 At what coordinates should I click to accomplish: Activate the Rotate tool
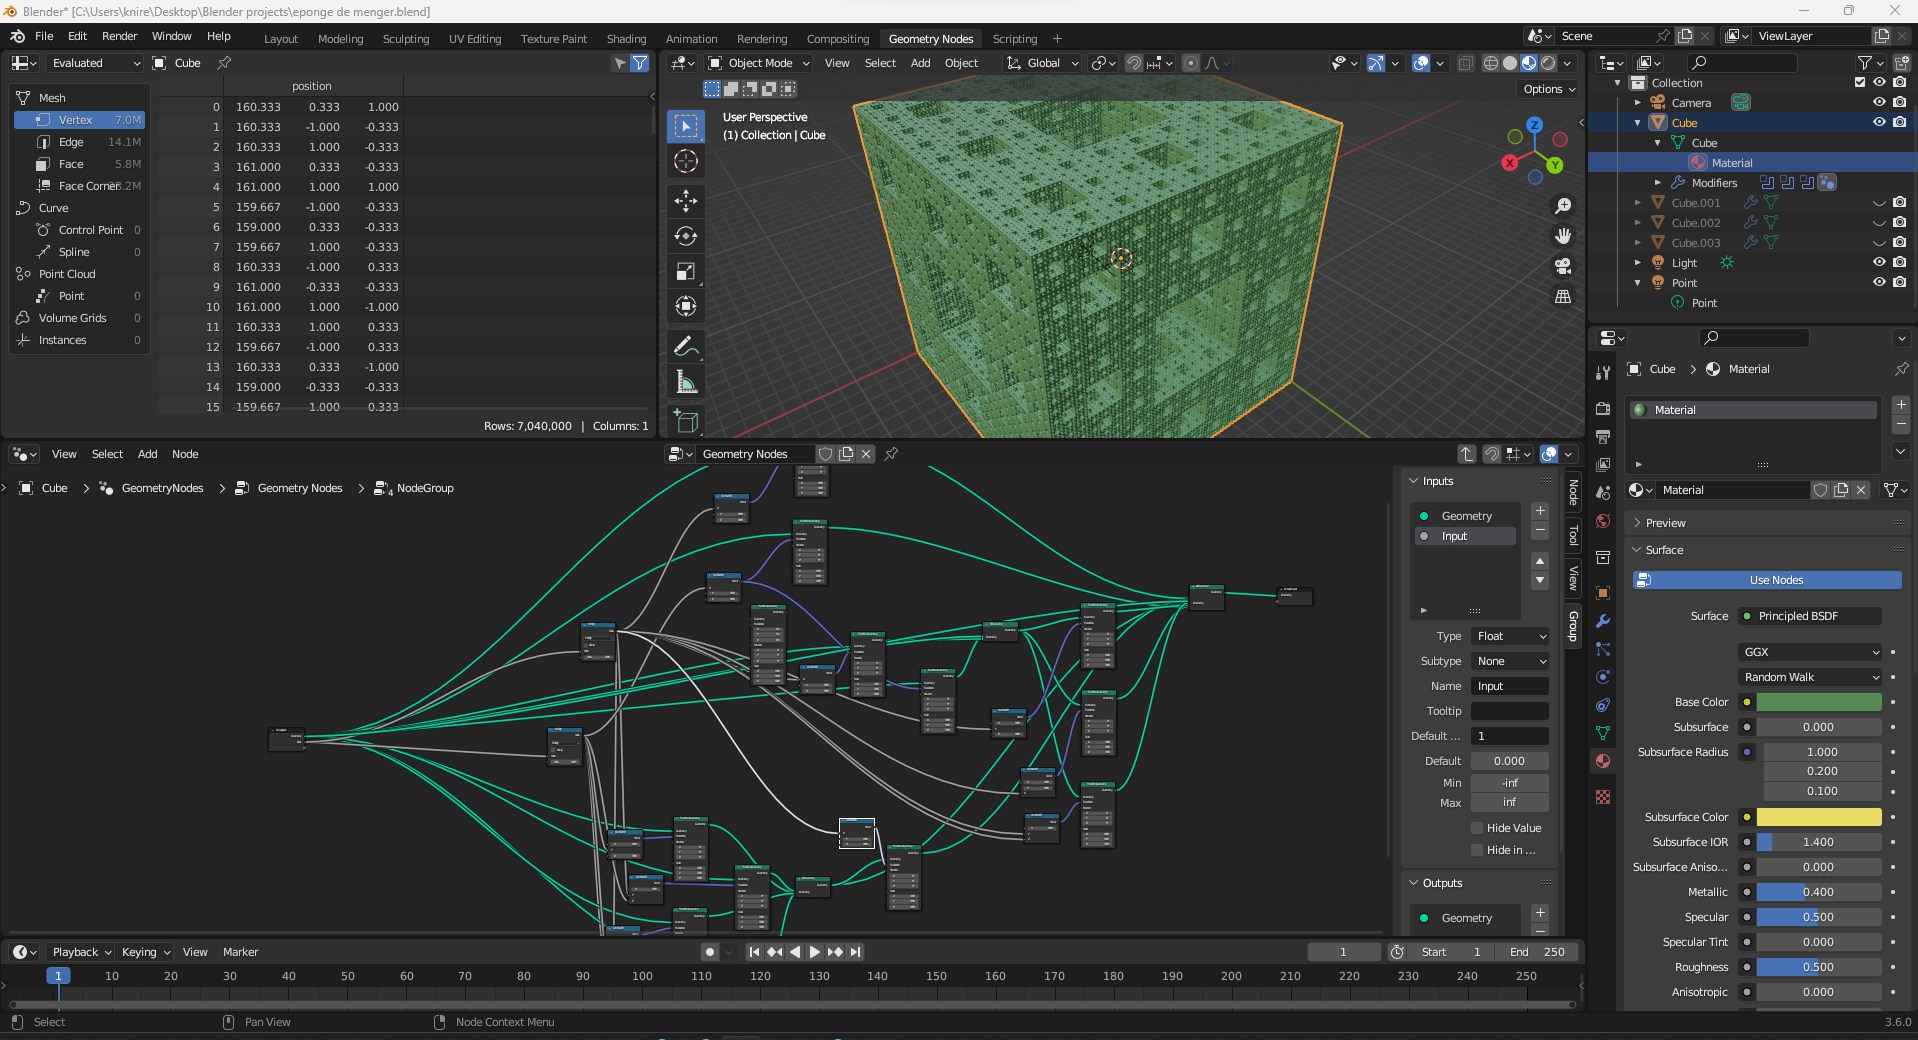pyautogui.click(x=685, y=236)
